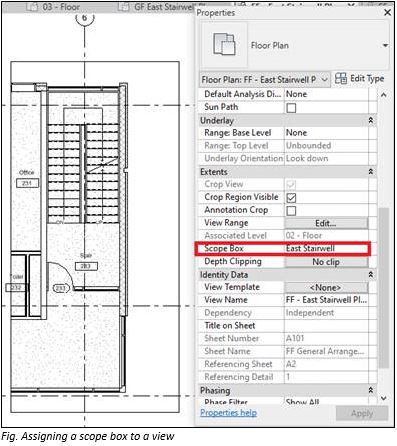Image resolution: width=397 pixels, height=446 pixels.
Task: Click the View Template <None> button
Action: 326,287
